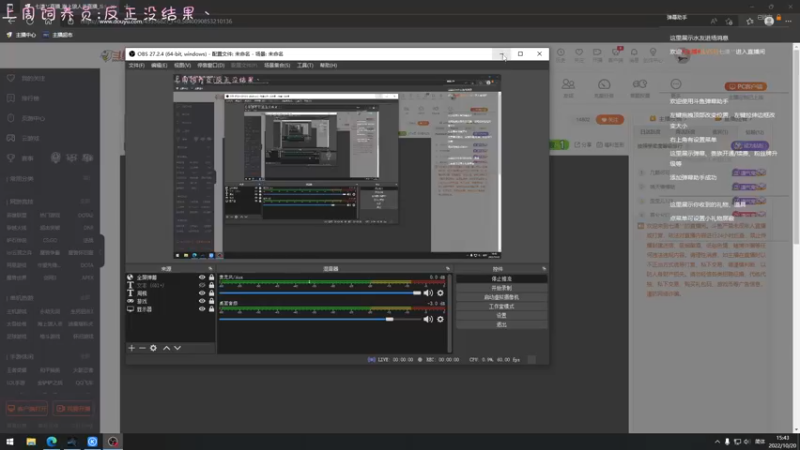Switch to Microsoft Edge in the taskbar
This screenshot has height=450, width=800.
(x=52, y=442)
